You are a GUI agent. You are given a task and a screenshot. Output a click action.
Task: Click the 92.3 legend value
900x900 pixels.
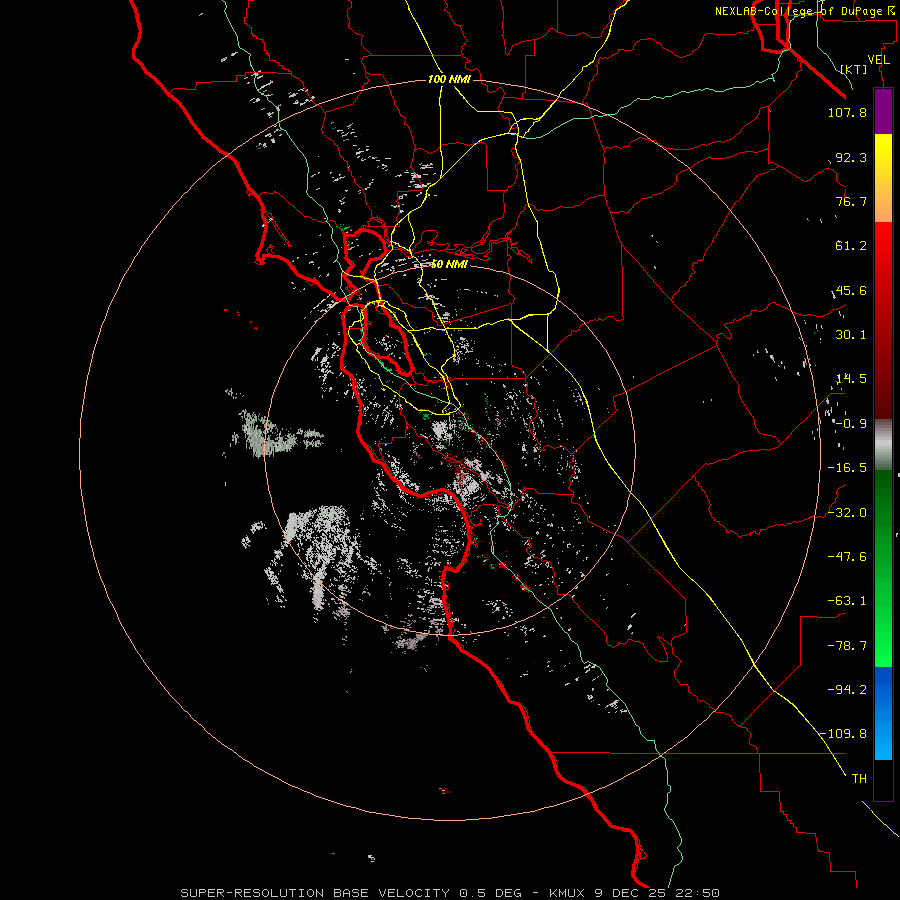851,157
